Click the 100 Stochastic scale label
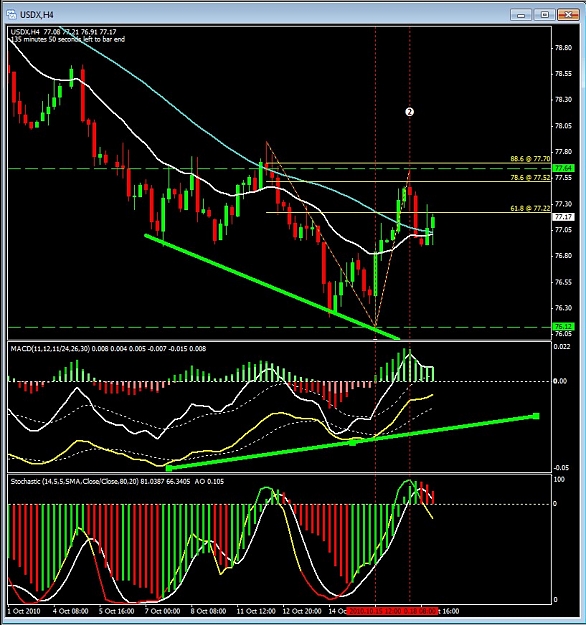The image size is (586, 625). click(x=559, y=480)
